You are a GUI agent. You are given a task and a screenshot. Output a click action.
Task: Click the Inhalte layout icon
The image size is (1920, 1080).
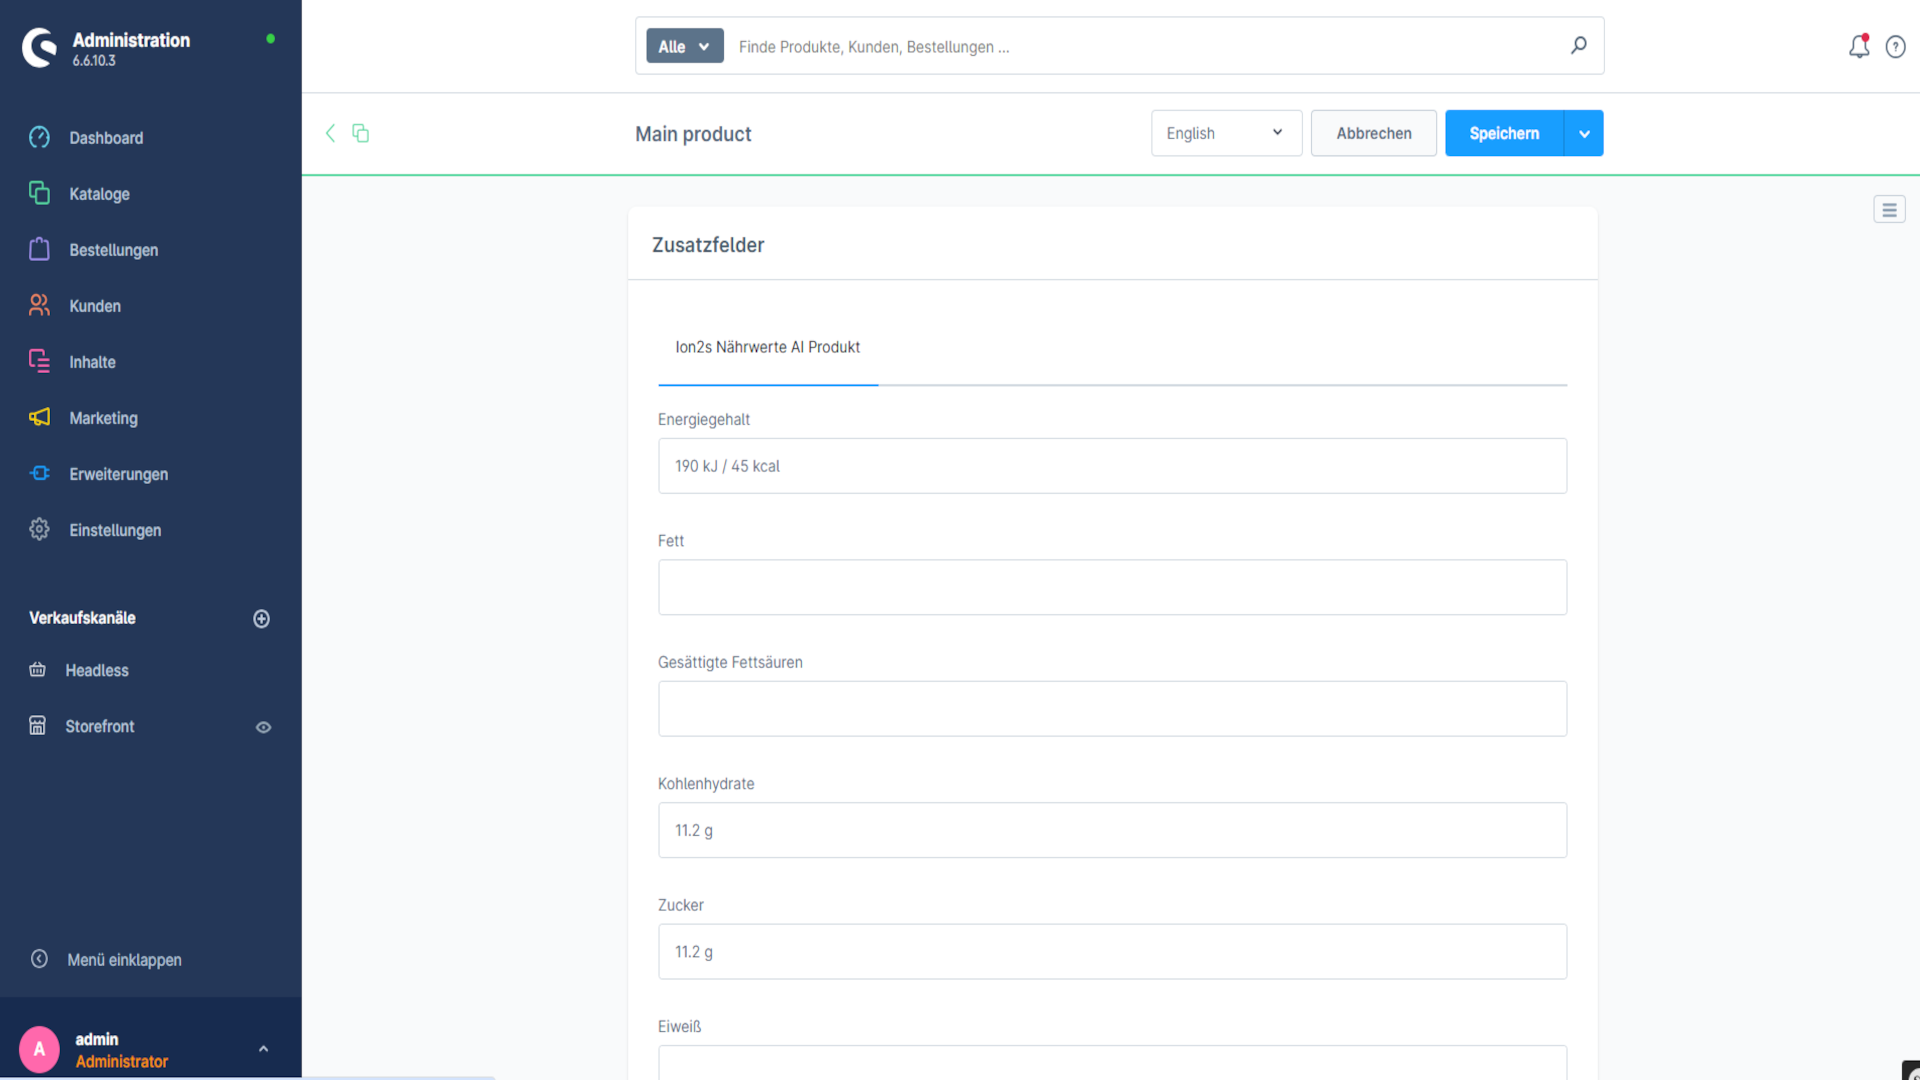click(x=39, y=361)
